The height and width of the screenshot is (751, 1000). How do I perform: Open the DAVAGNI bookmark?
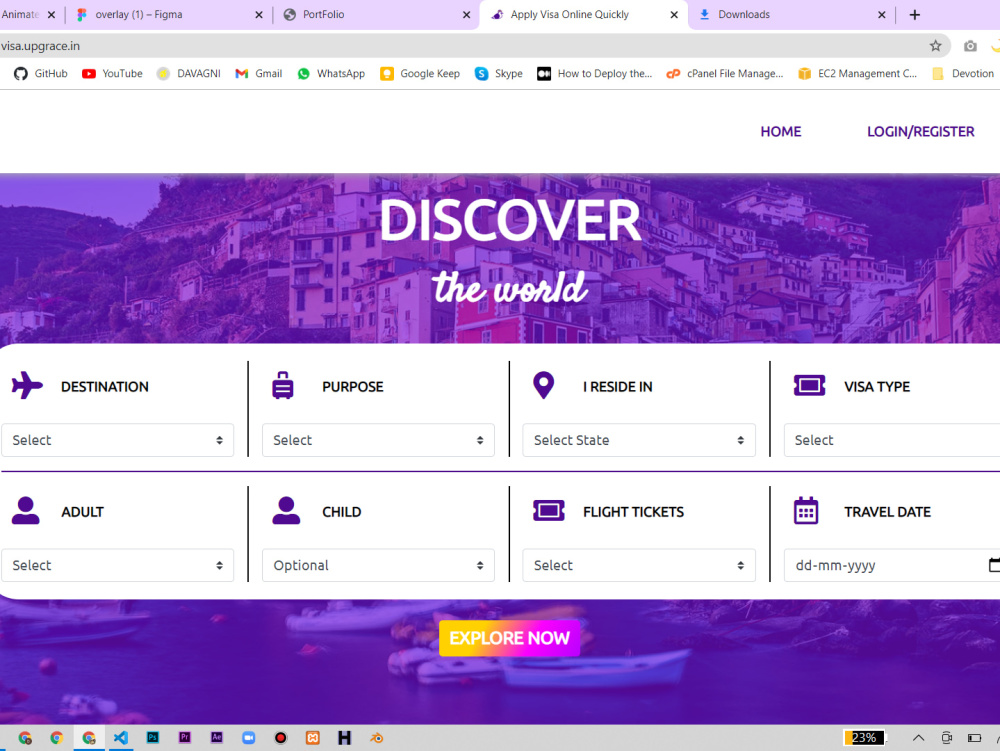tap(189, 73)
